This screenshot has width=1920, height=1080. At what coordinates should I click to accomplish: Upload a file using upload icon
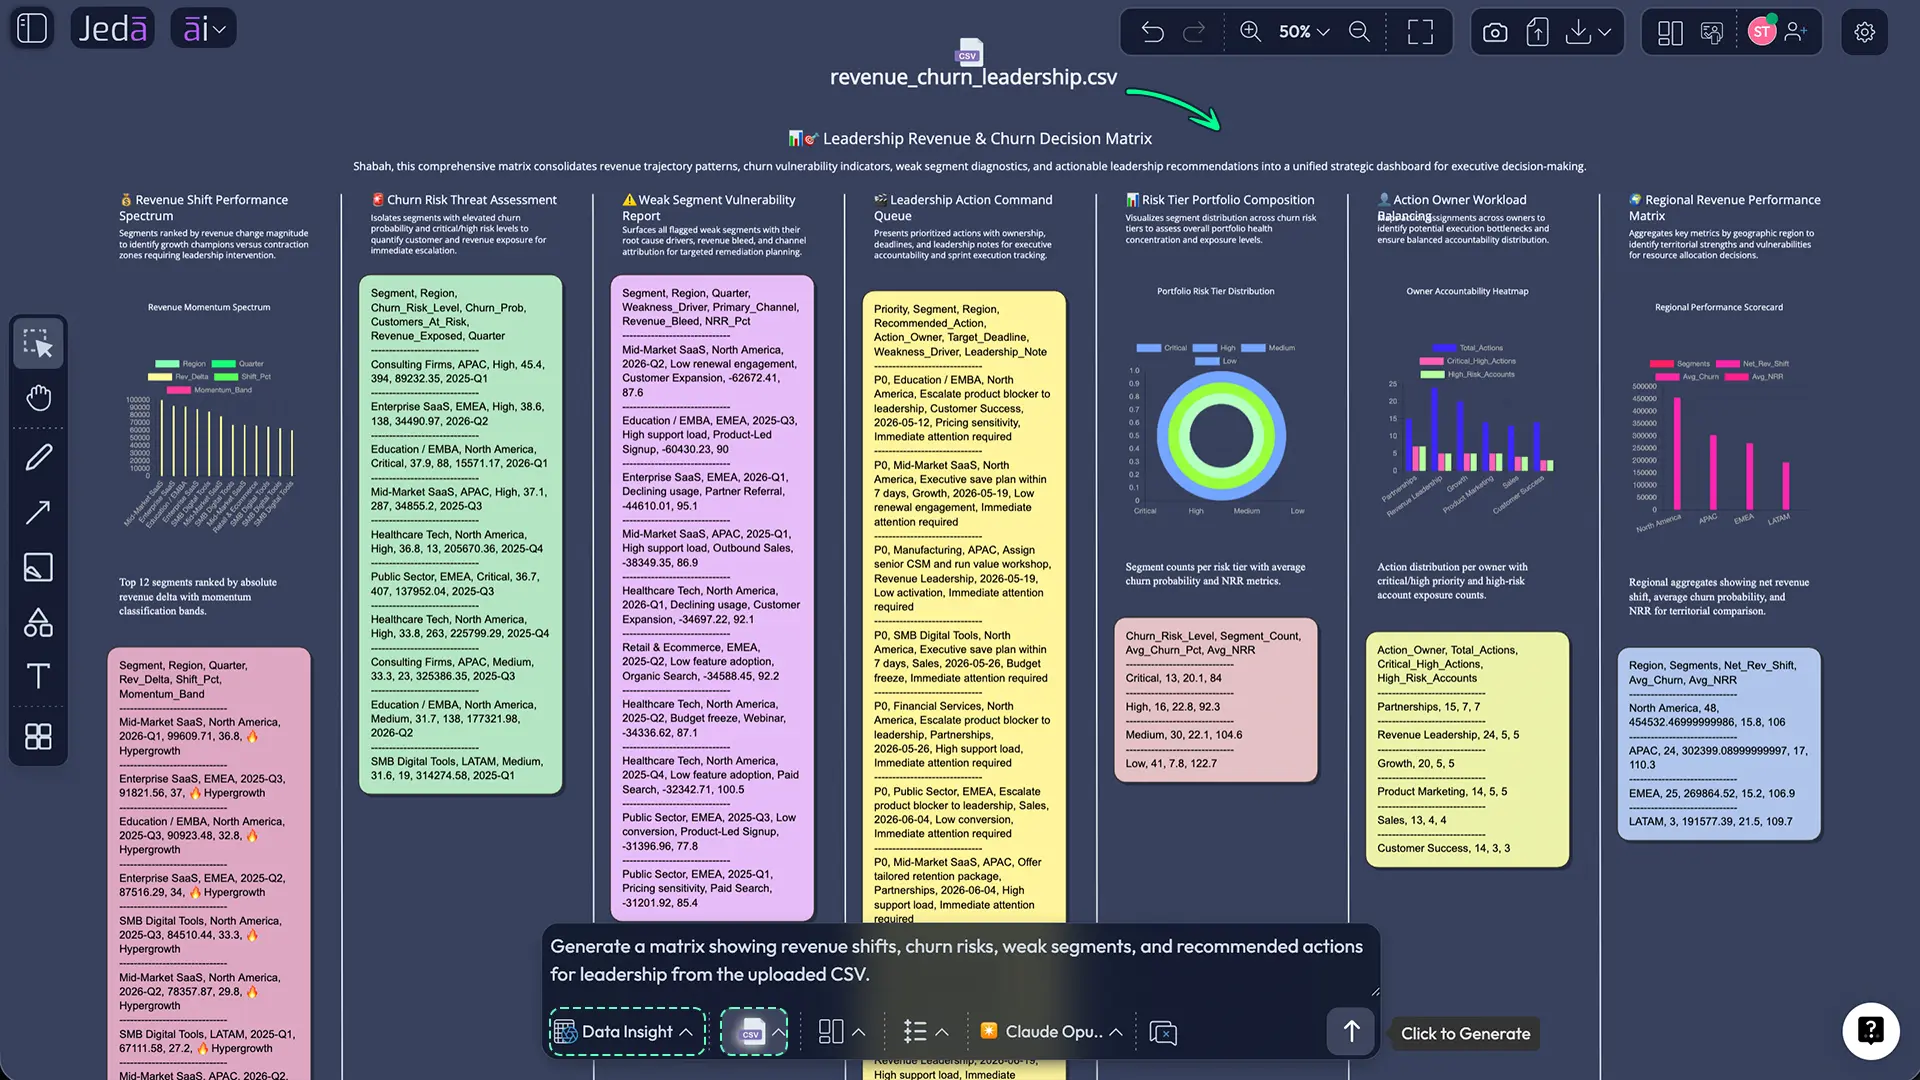[x=1537, y=32]
